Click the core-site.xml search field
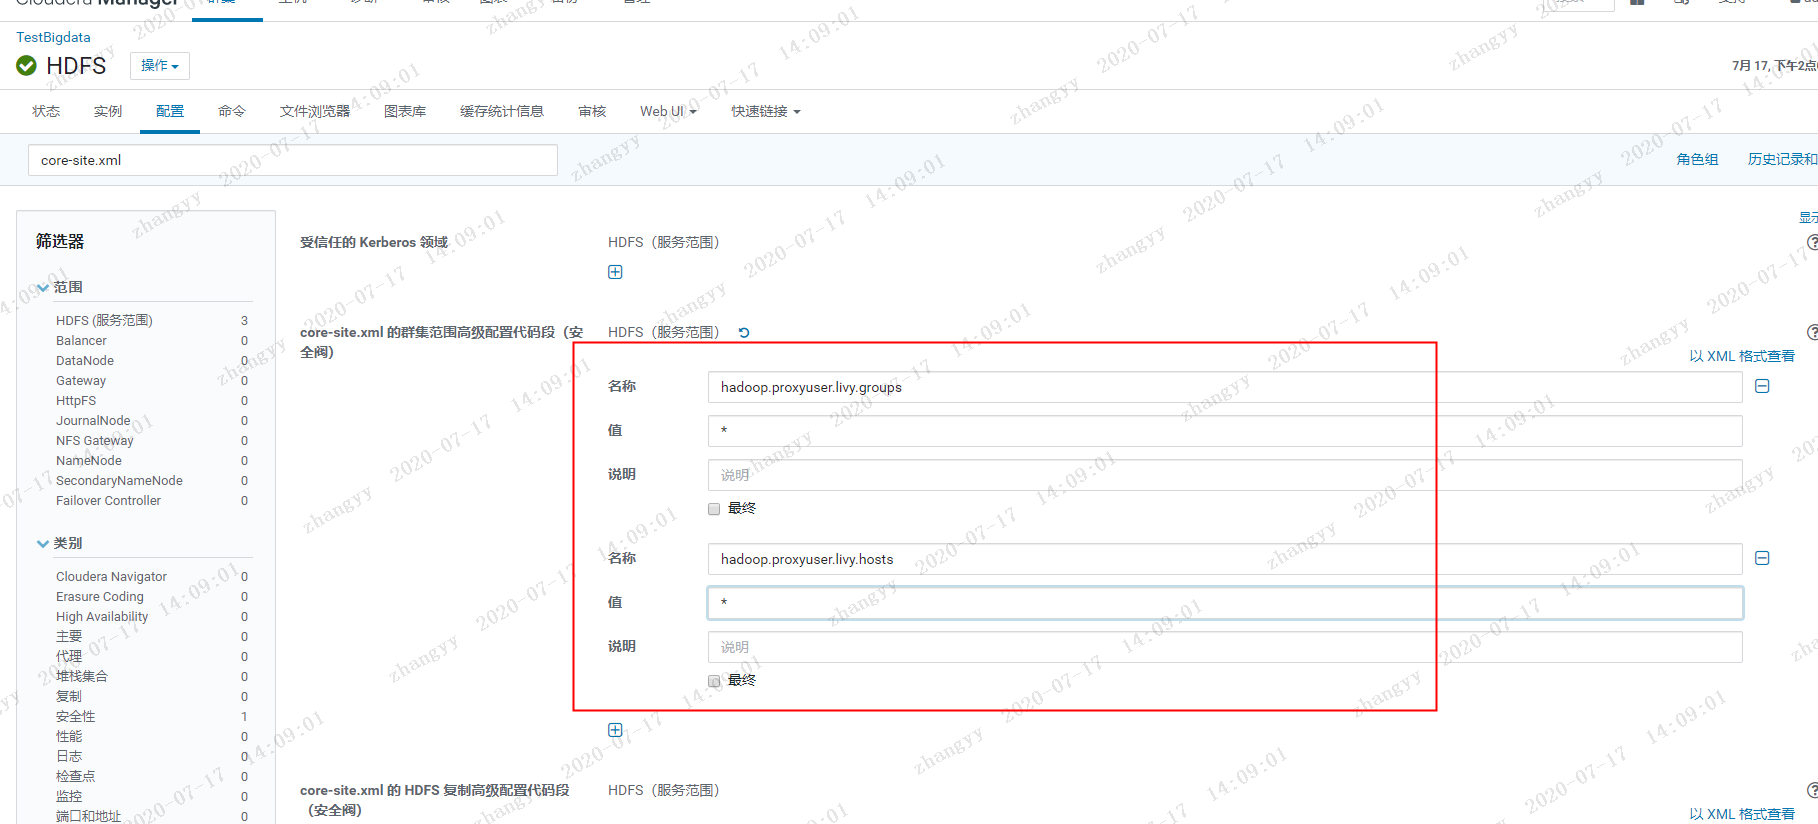The height and width of the screenshot is (824, 1818). tap(293, 160)
